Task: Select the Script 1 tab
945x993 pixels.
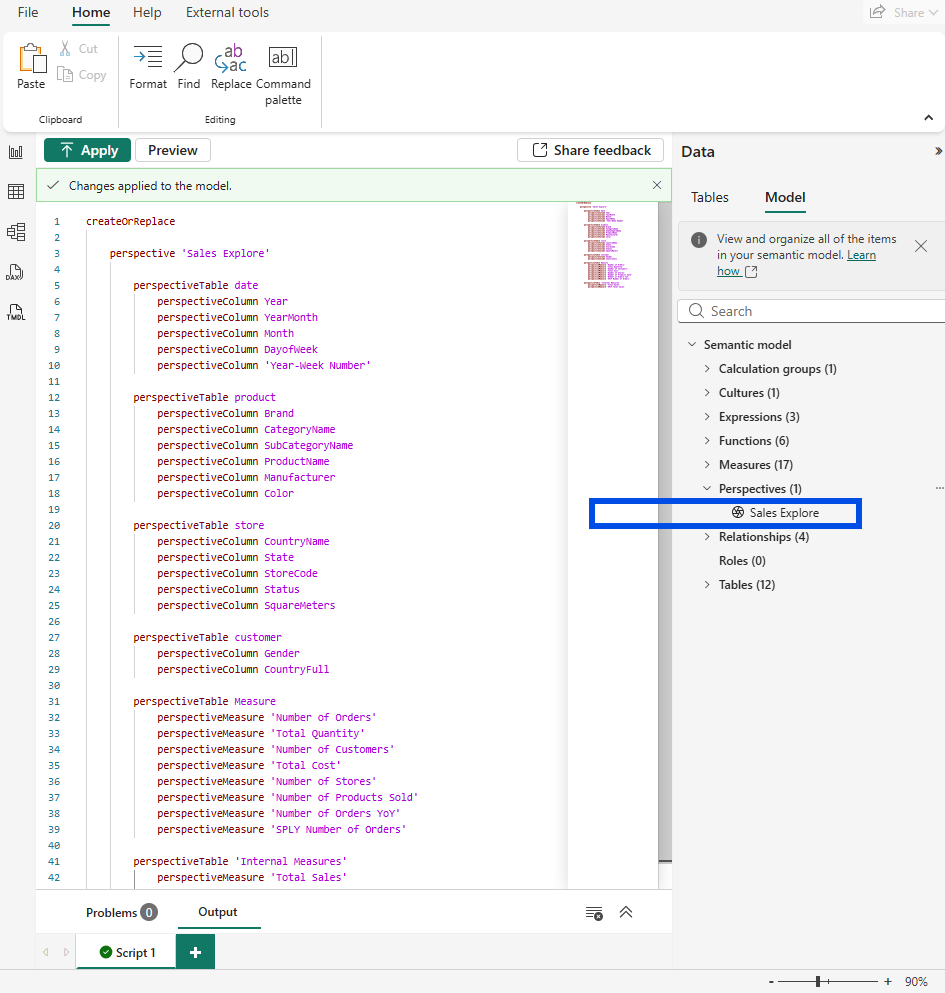Action: [127, 952]
